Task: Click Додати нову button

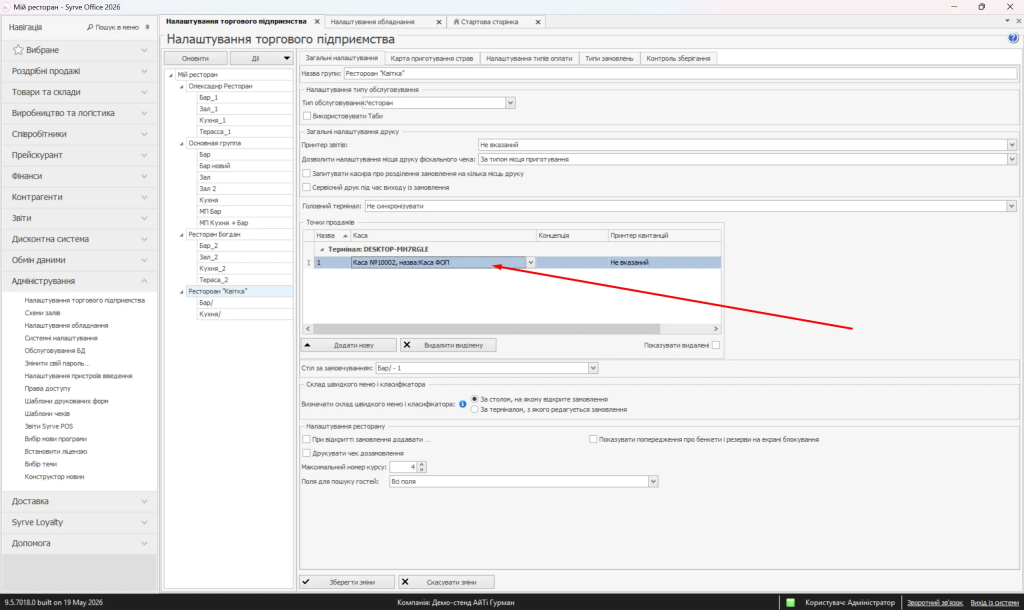Action: coord(348,345)
